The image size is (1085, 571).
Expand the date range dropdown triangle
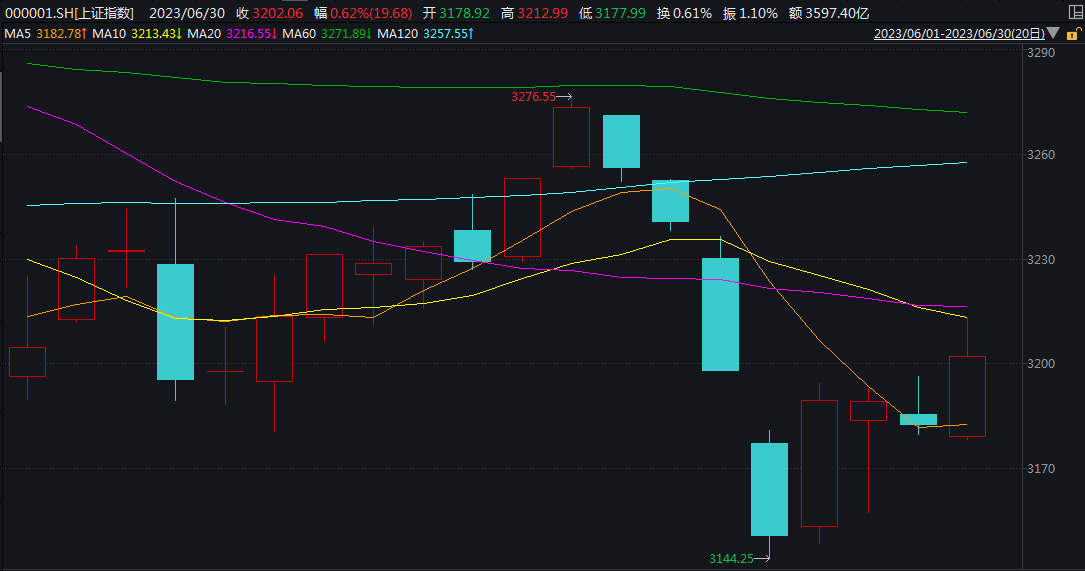click(1053, 33)
